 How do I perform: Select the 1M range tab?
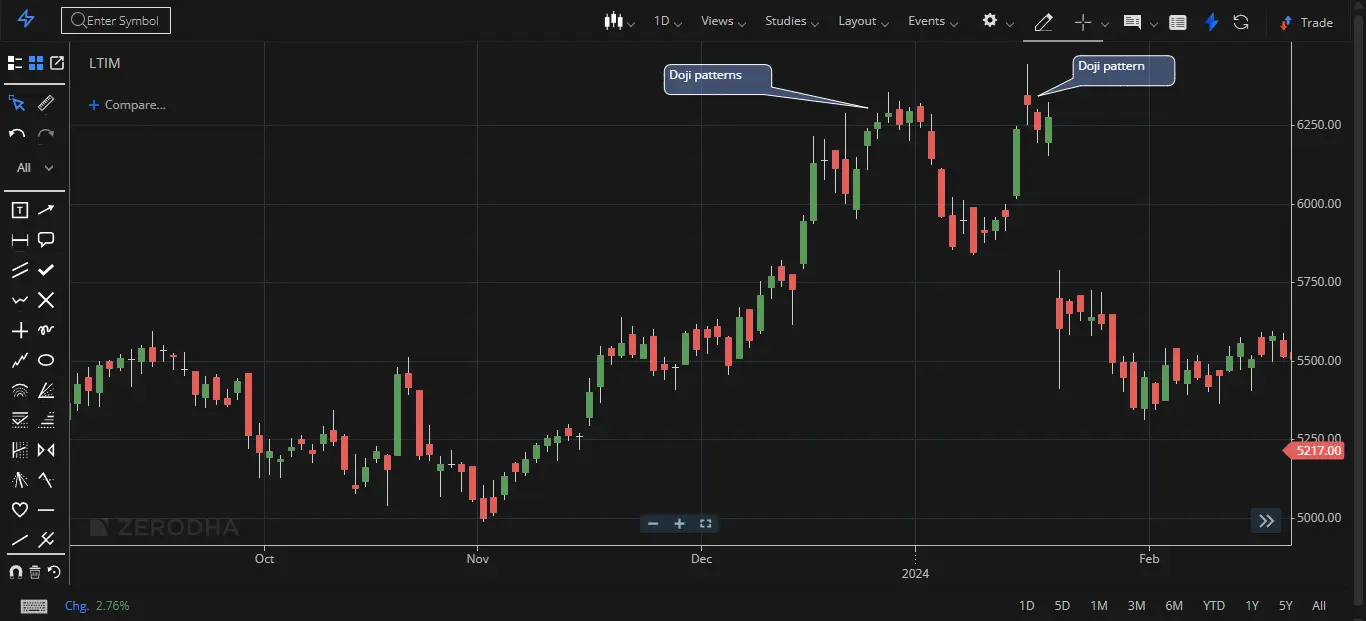click(x=1099, y=606)
